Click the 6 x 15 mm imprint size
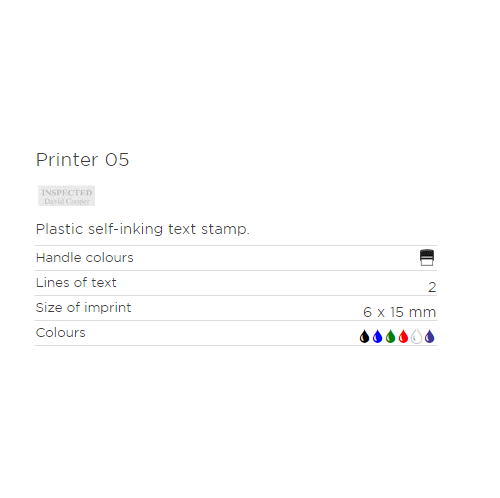 pos(400,312)
